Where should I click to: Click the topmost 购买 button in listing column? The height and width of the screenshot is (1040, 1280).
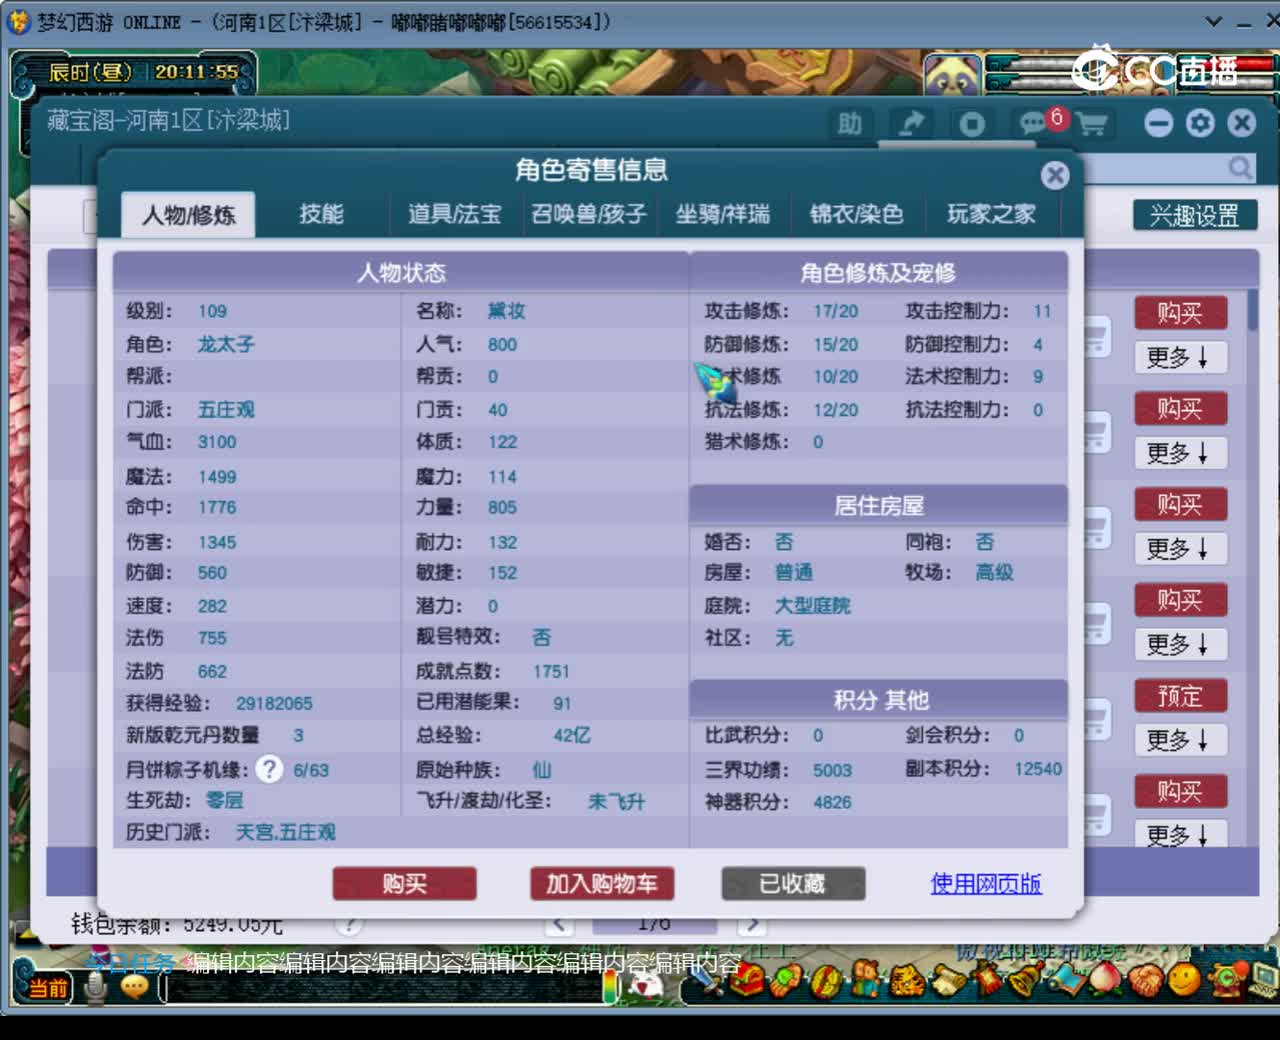pos(1180,313)
